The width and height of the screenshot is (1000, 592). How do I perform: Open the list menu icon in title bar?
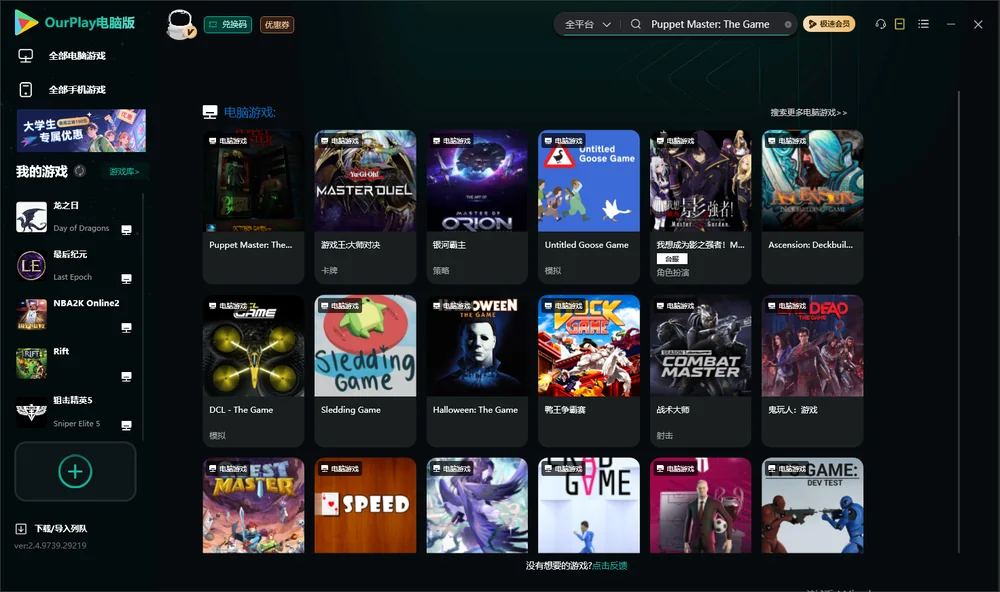[923, 24]
